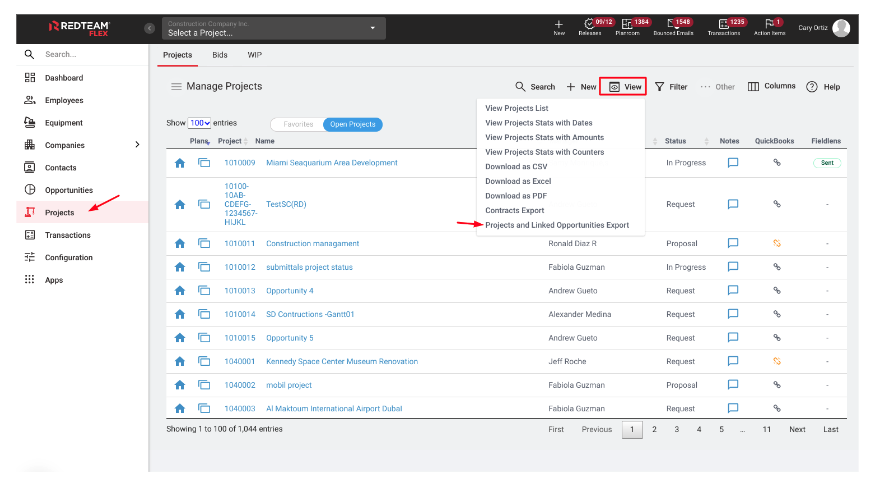Open the Releases icon in top bar
Screen dimensions: 878x490
point(590,27)
